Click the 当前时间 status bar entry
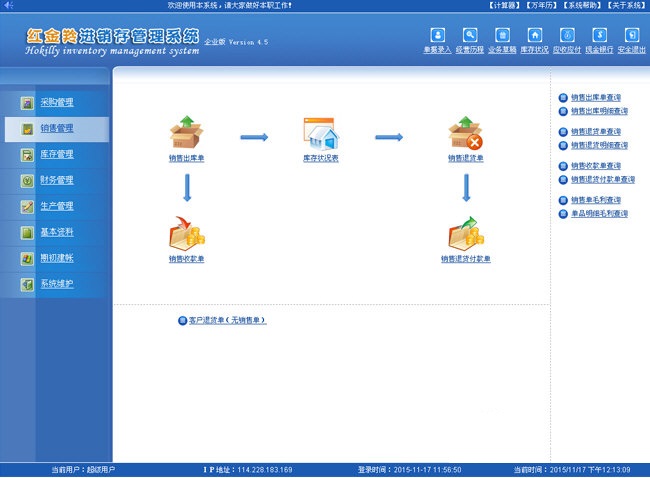650x478 pixels. click(x=572, y=470)
